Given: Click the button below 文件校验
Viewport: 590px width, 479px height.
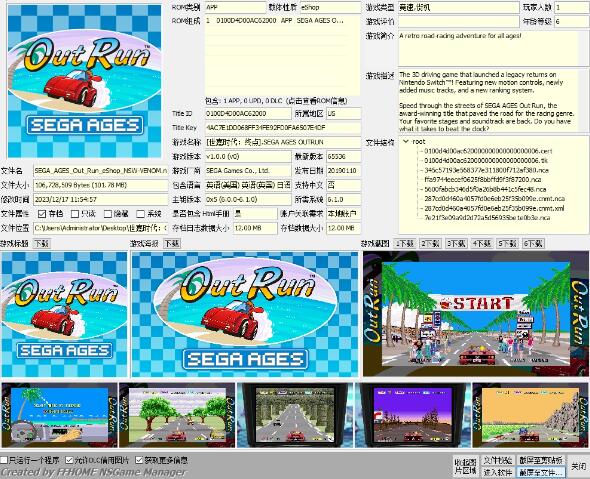Looking at the screenshot, I should click(x=497, y=472).
